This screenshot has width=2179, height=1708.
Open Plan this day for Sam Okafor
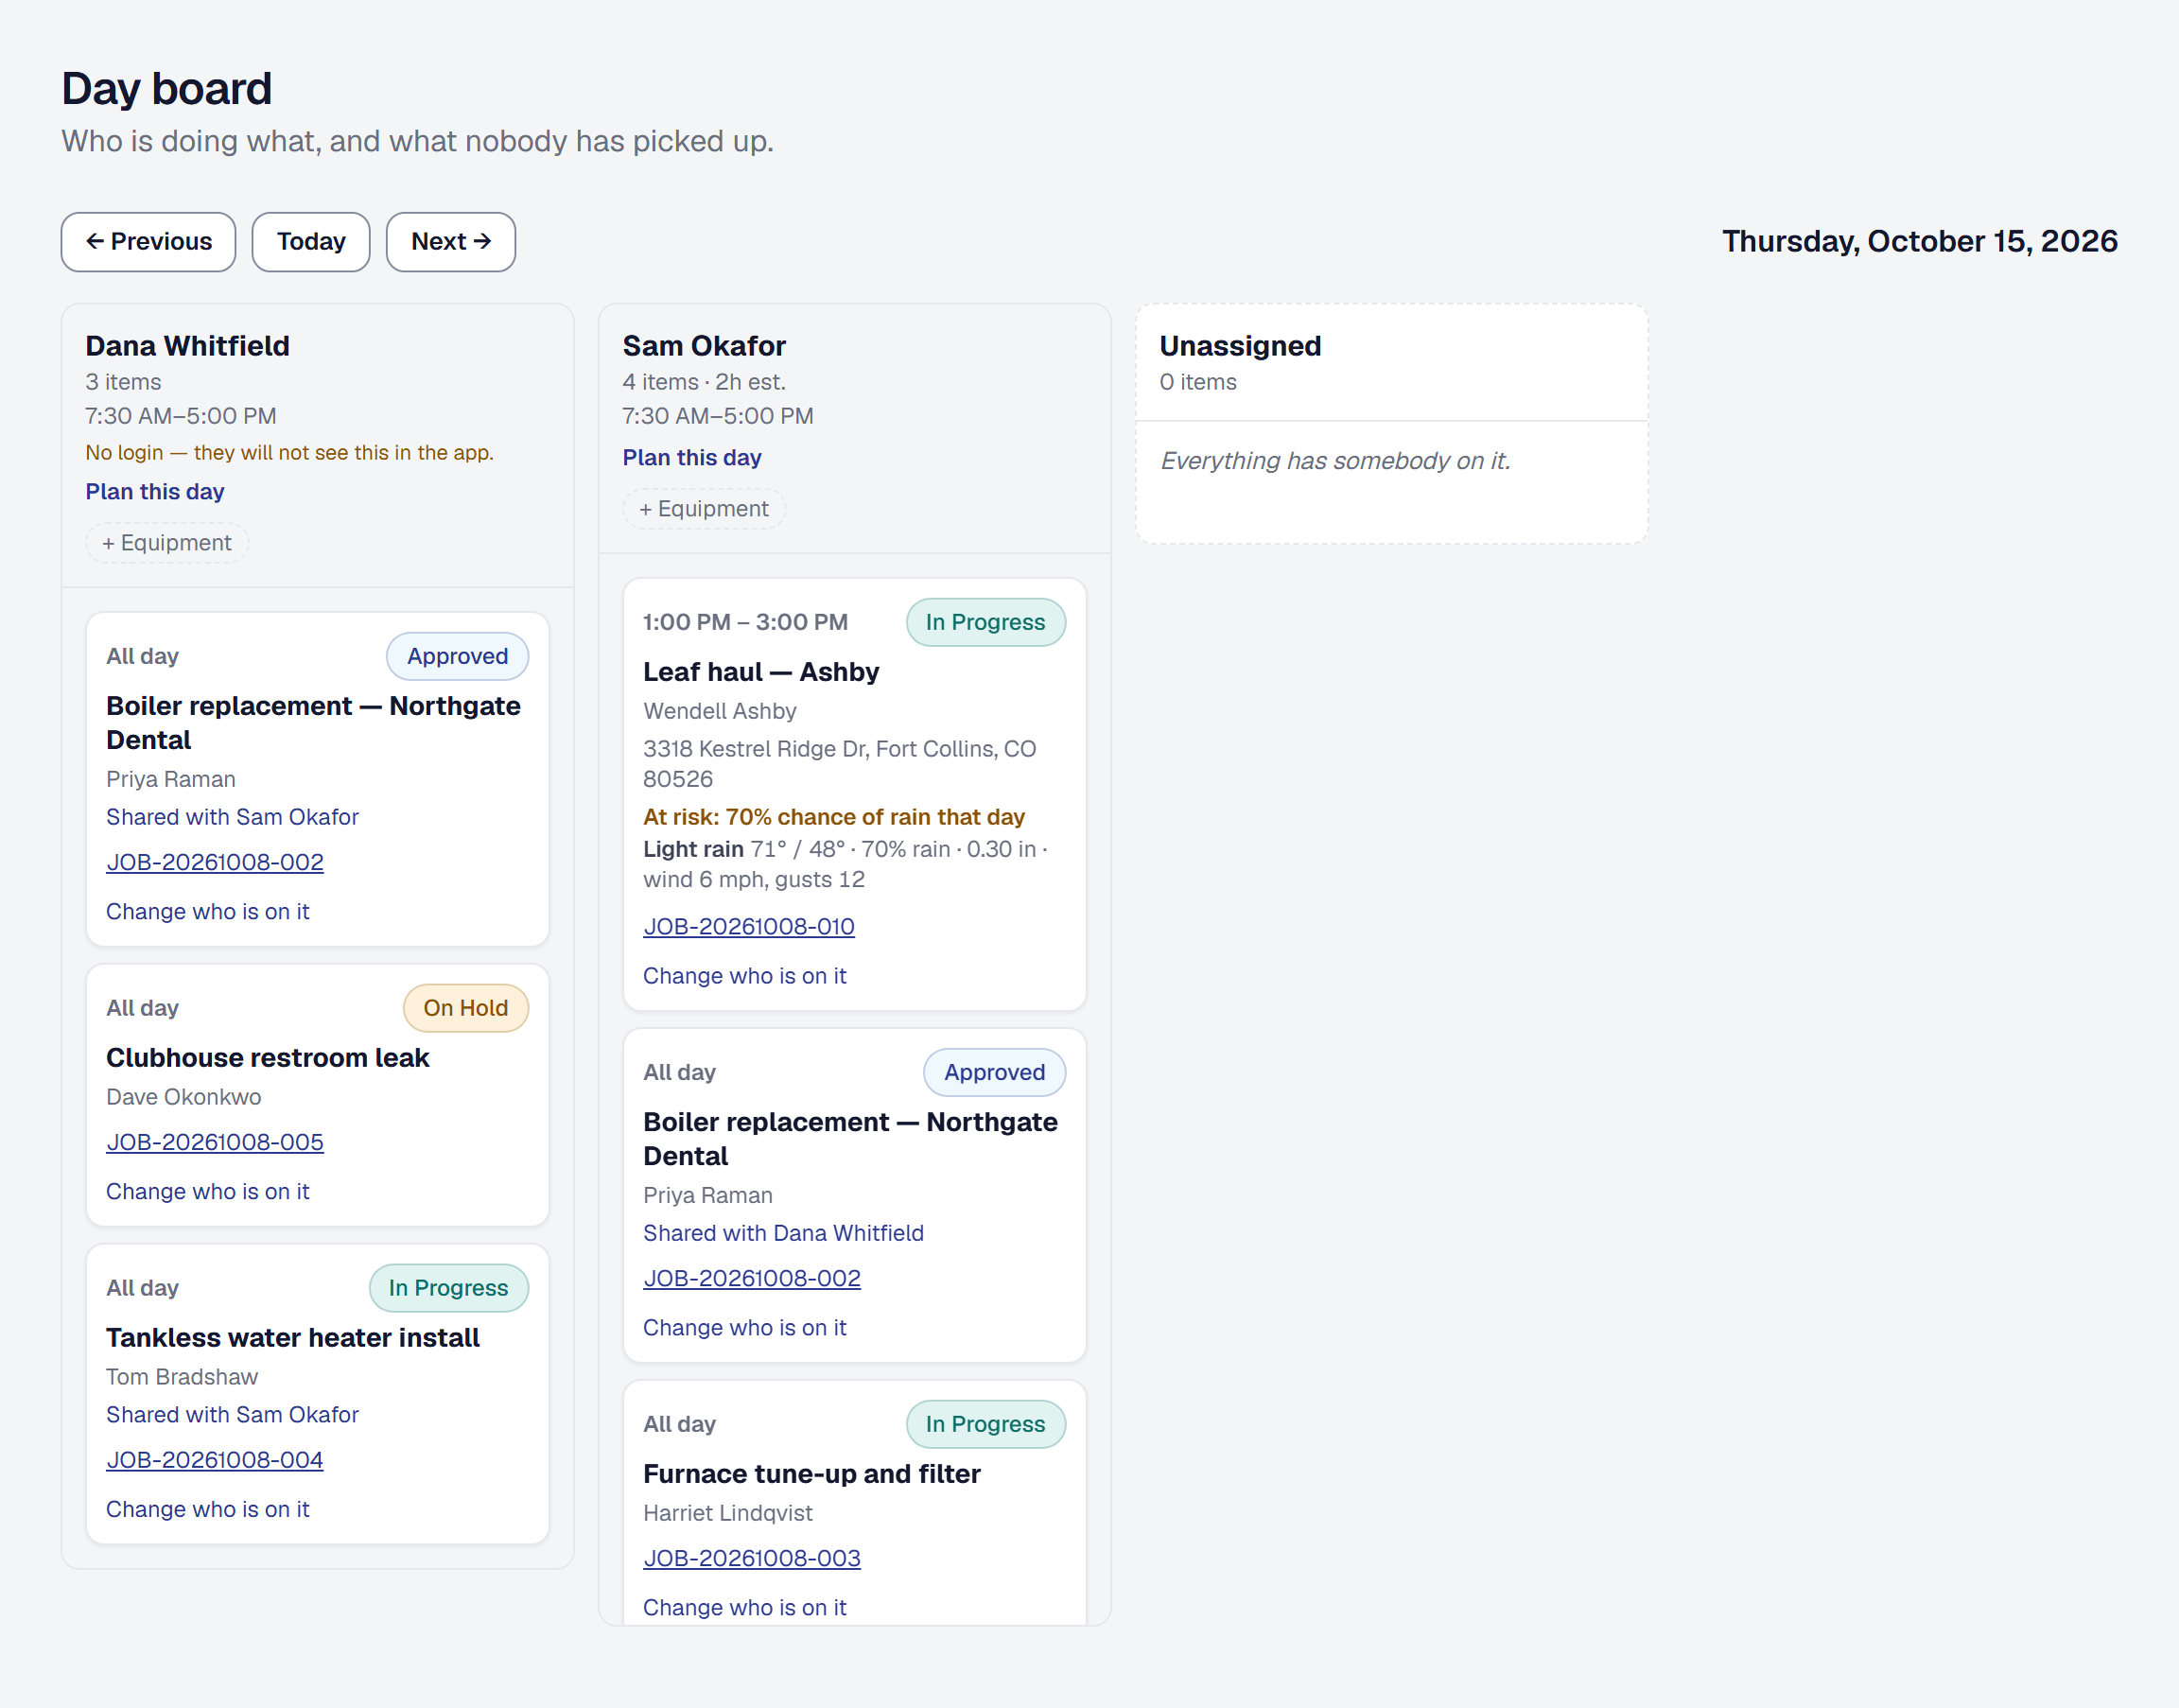click(692, 458)
